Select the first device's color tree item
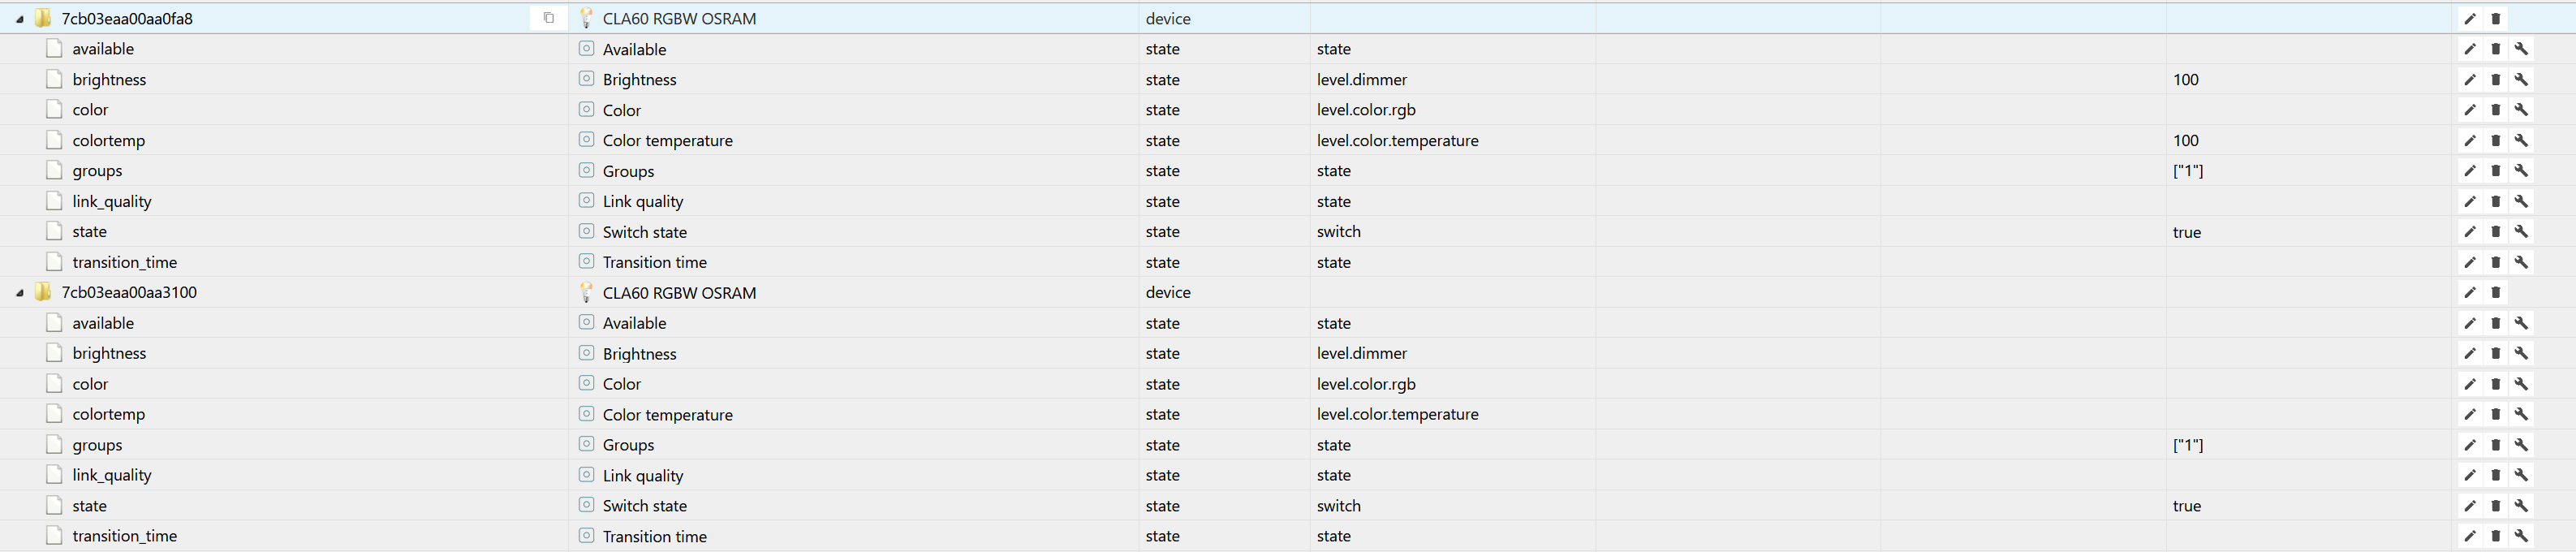The width and height of the screenshot is (2576, 552). coord(90,110)
